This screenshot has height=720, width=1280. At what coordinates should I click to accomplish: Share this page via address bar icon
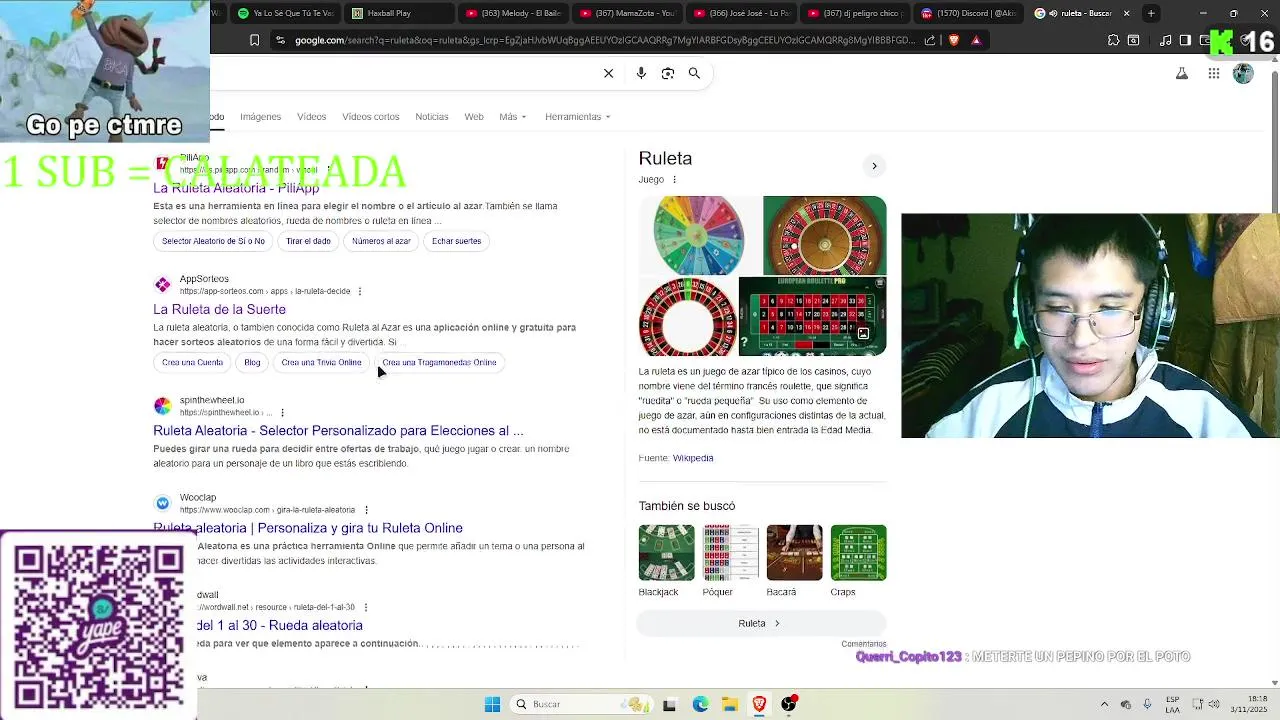[930, 40]
